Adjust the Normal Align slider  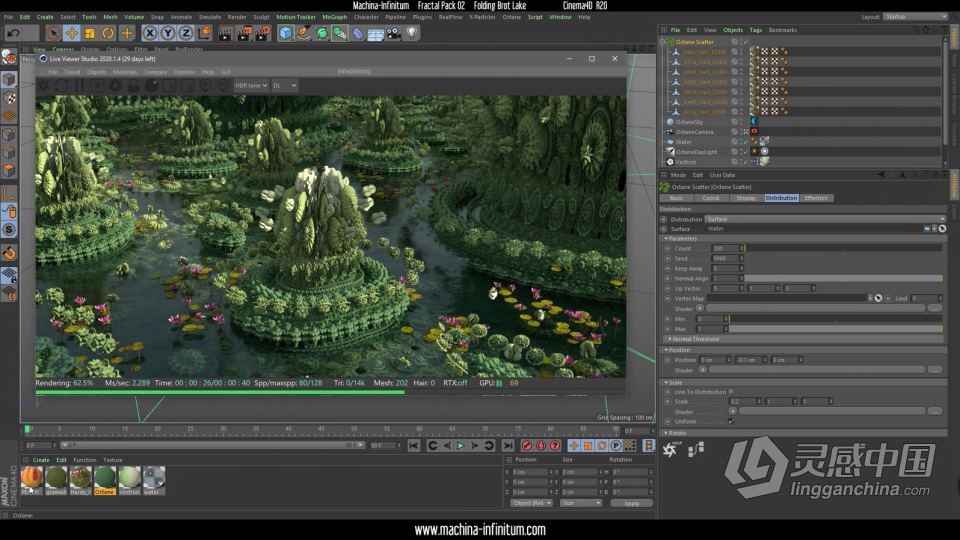coord(844,279)
